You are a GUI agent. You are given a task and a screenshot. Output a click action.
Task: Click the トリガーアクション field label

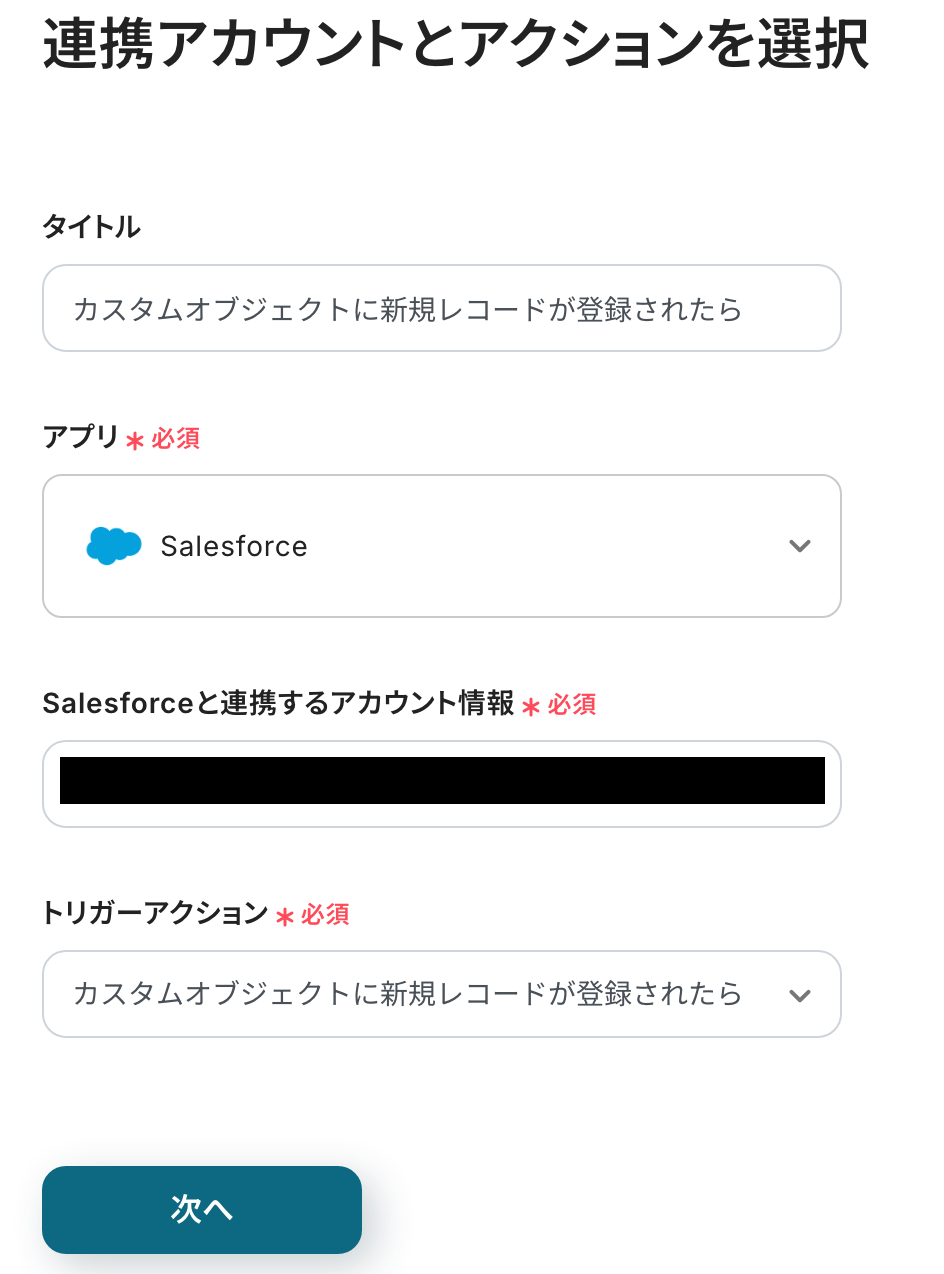pyautogui.click(x=155, y=913)
